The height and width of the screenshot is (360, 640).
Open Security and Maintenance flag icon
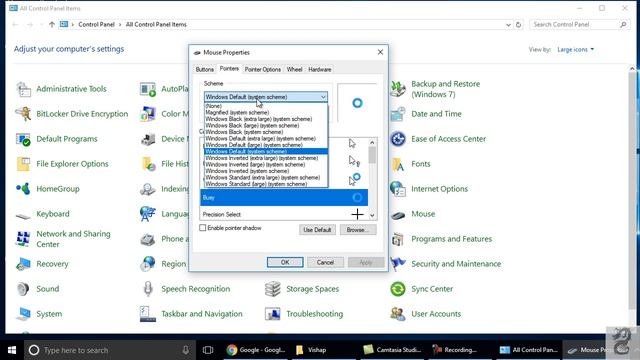[x=398, y=264]
